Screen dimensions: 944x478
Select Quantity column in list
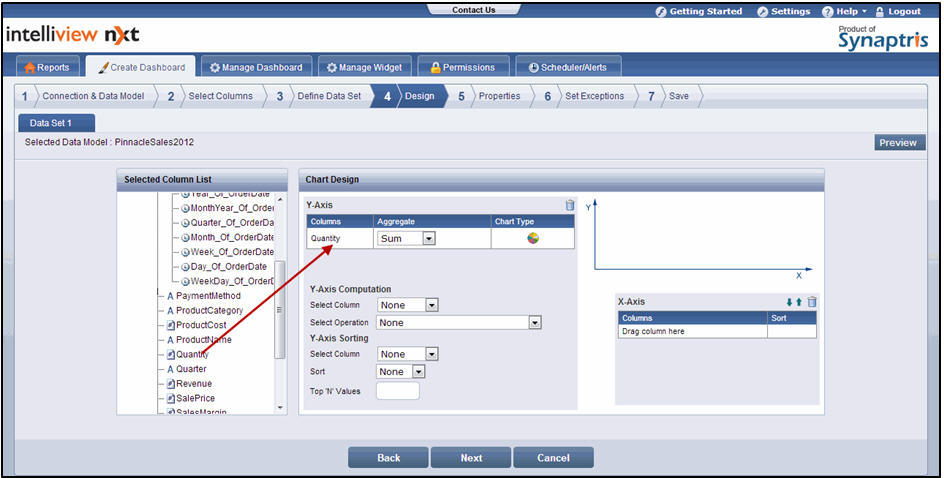(187, 355)
